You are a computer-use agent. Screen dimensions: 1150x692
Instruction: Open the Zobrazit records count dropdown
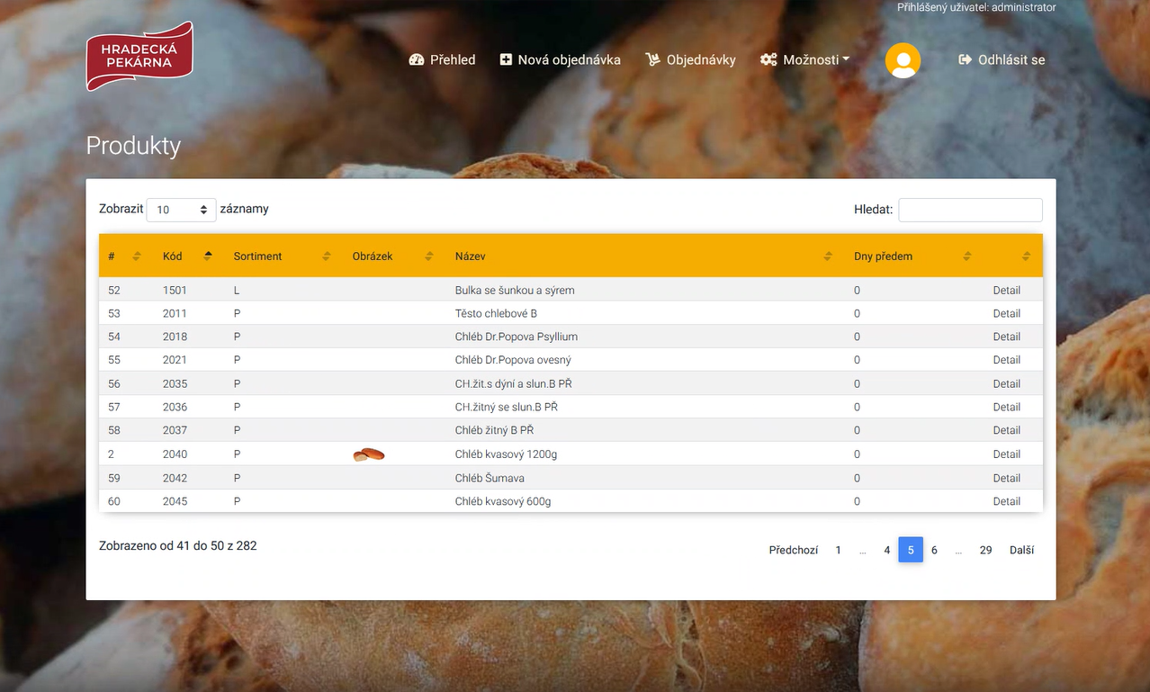click(x=181, y=210)
